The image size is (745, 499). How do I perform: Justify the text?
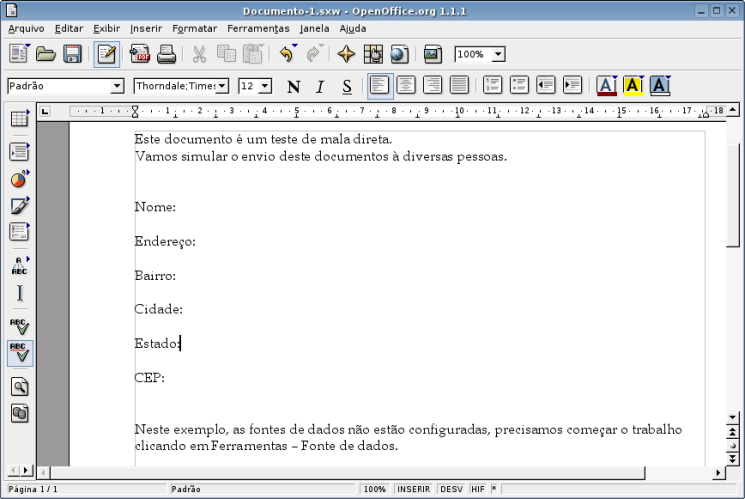point(459,86)
